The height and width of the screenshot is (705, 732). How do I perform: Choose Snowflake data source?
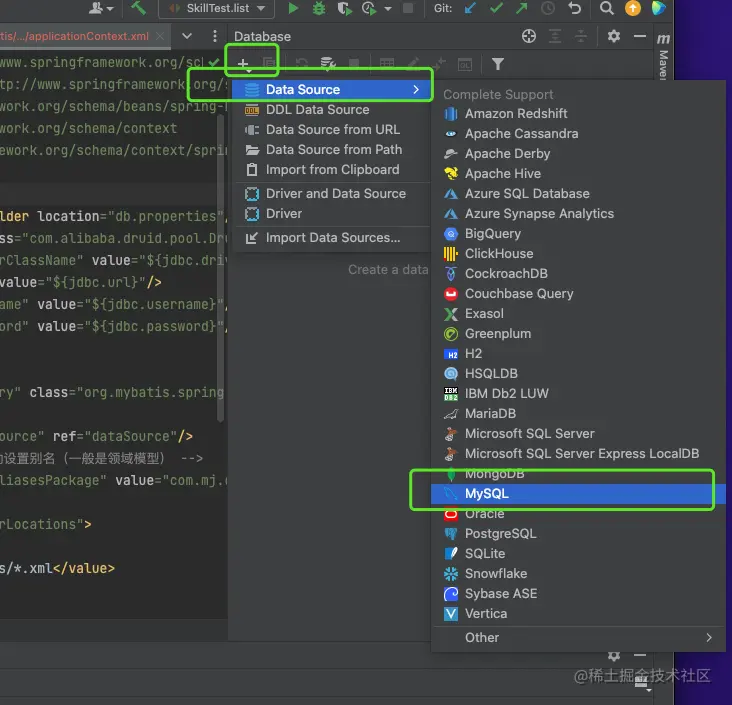[x=578, y=574]
